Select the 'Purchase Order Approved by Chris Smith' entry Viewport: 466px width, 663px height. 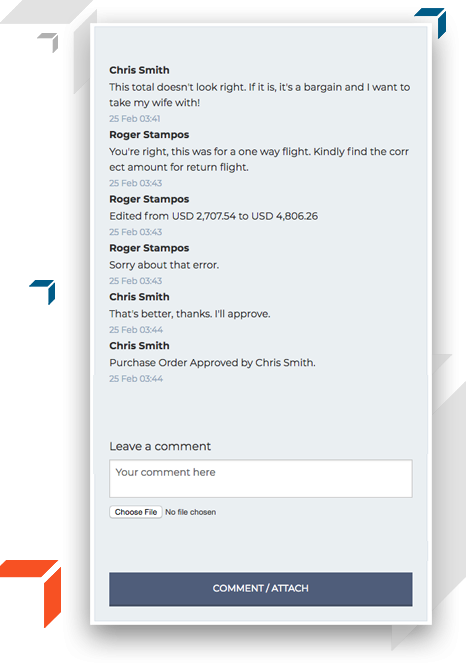212,363
